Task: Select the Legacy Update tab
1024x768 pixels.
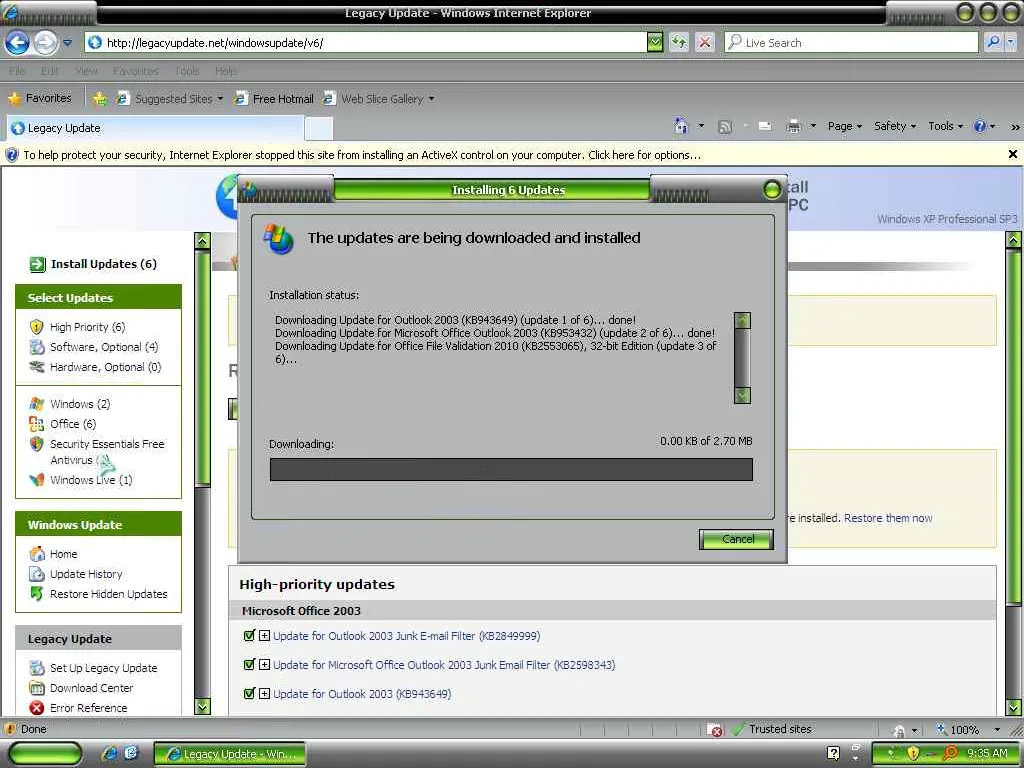Action: (x=155, y=128)
